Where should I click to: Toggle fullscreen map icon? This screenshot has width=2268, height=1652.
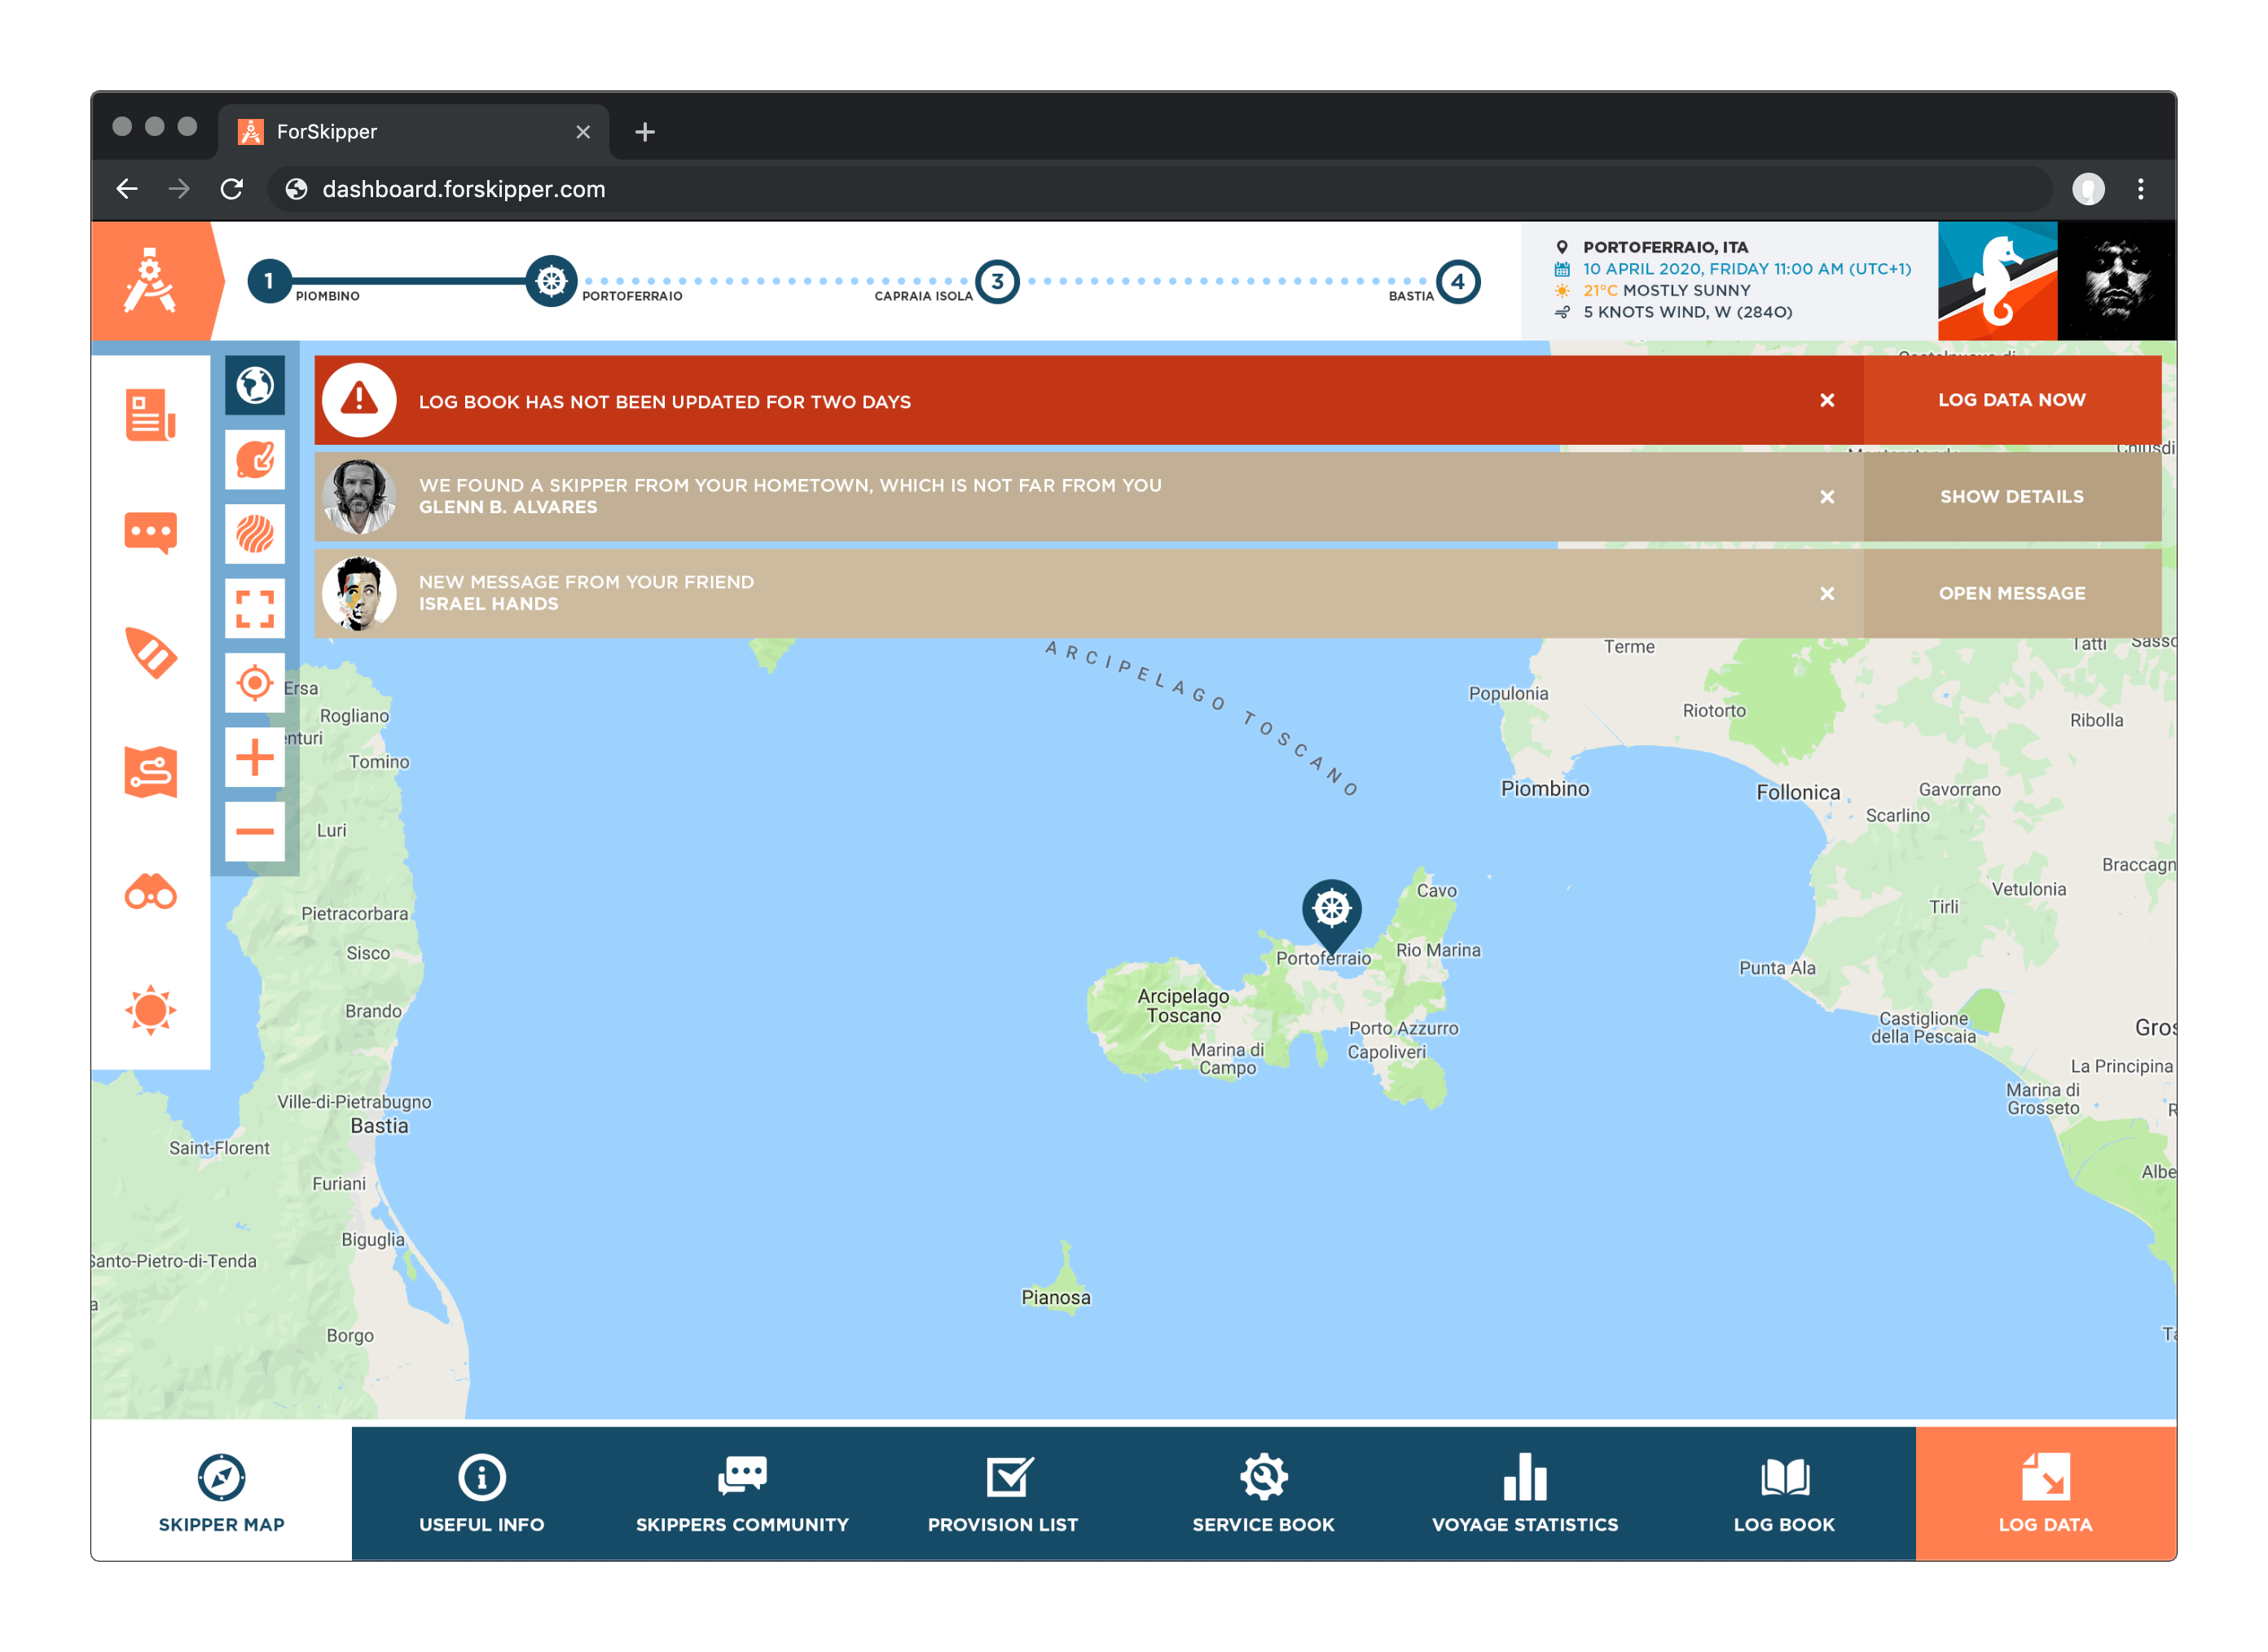[255, 608]
